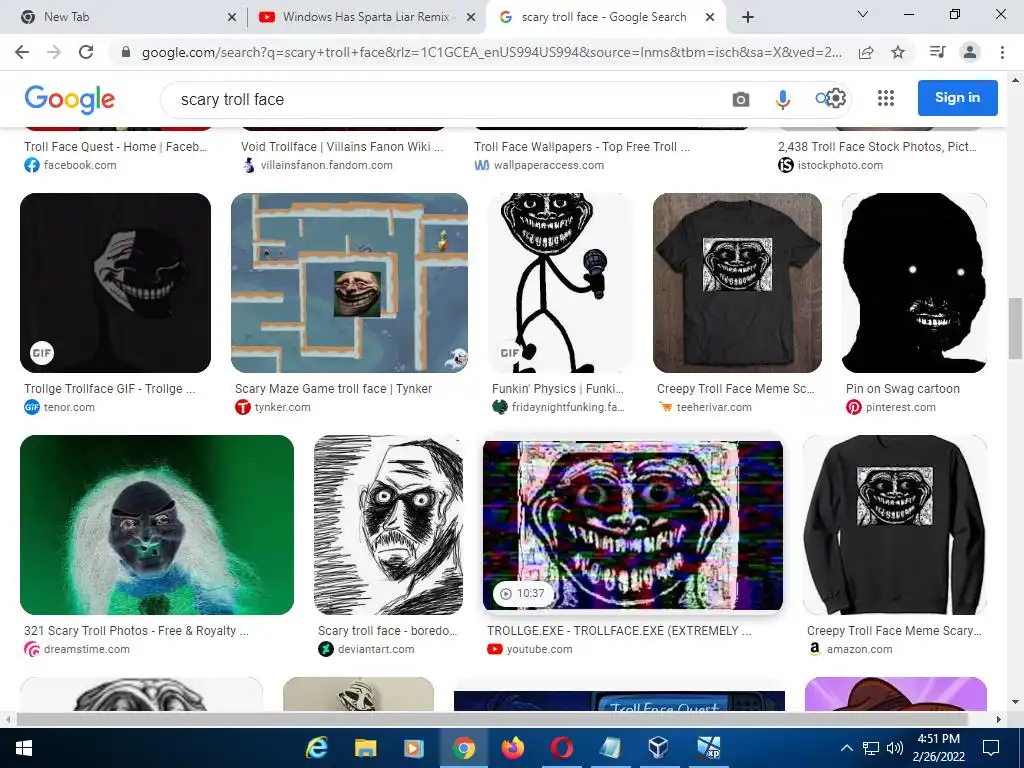
Task: Click the volume speaker tray icon
Action: pos(895,748)
